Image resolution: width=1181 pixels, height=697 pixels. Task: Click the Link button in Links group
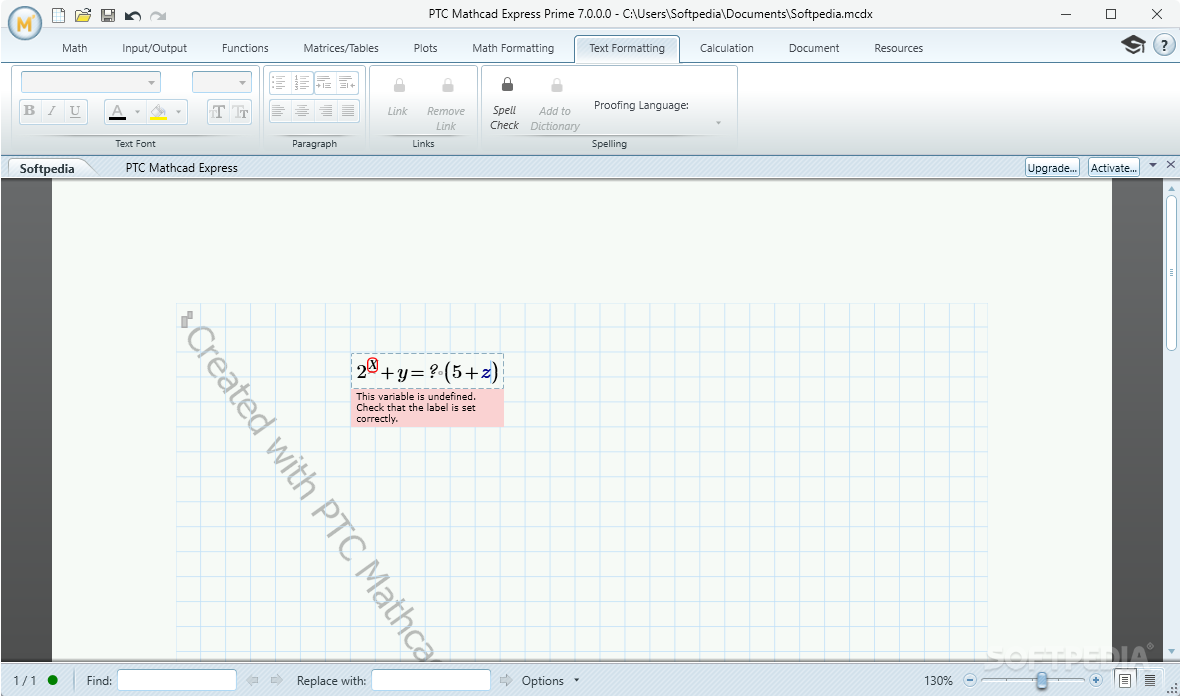click(x=398, y=98)
